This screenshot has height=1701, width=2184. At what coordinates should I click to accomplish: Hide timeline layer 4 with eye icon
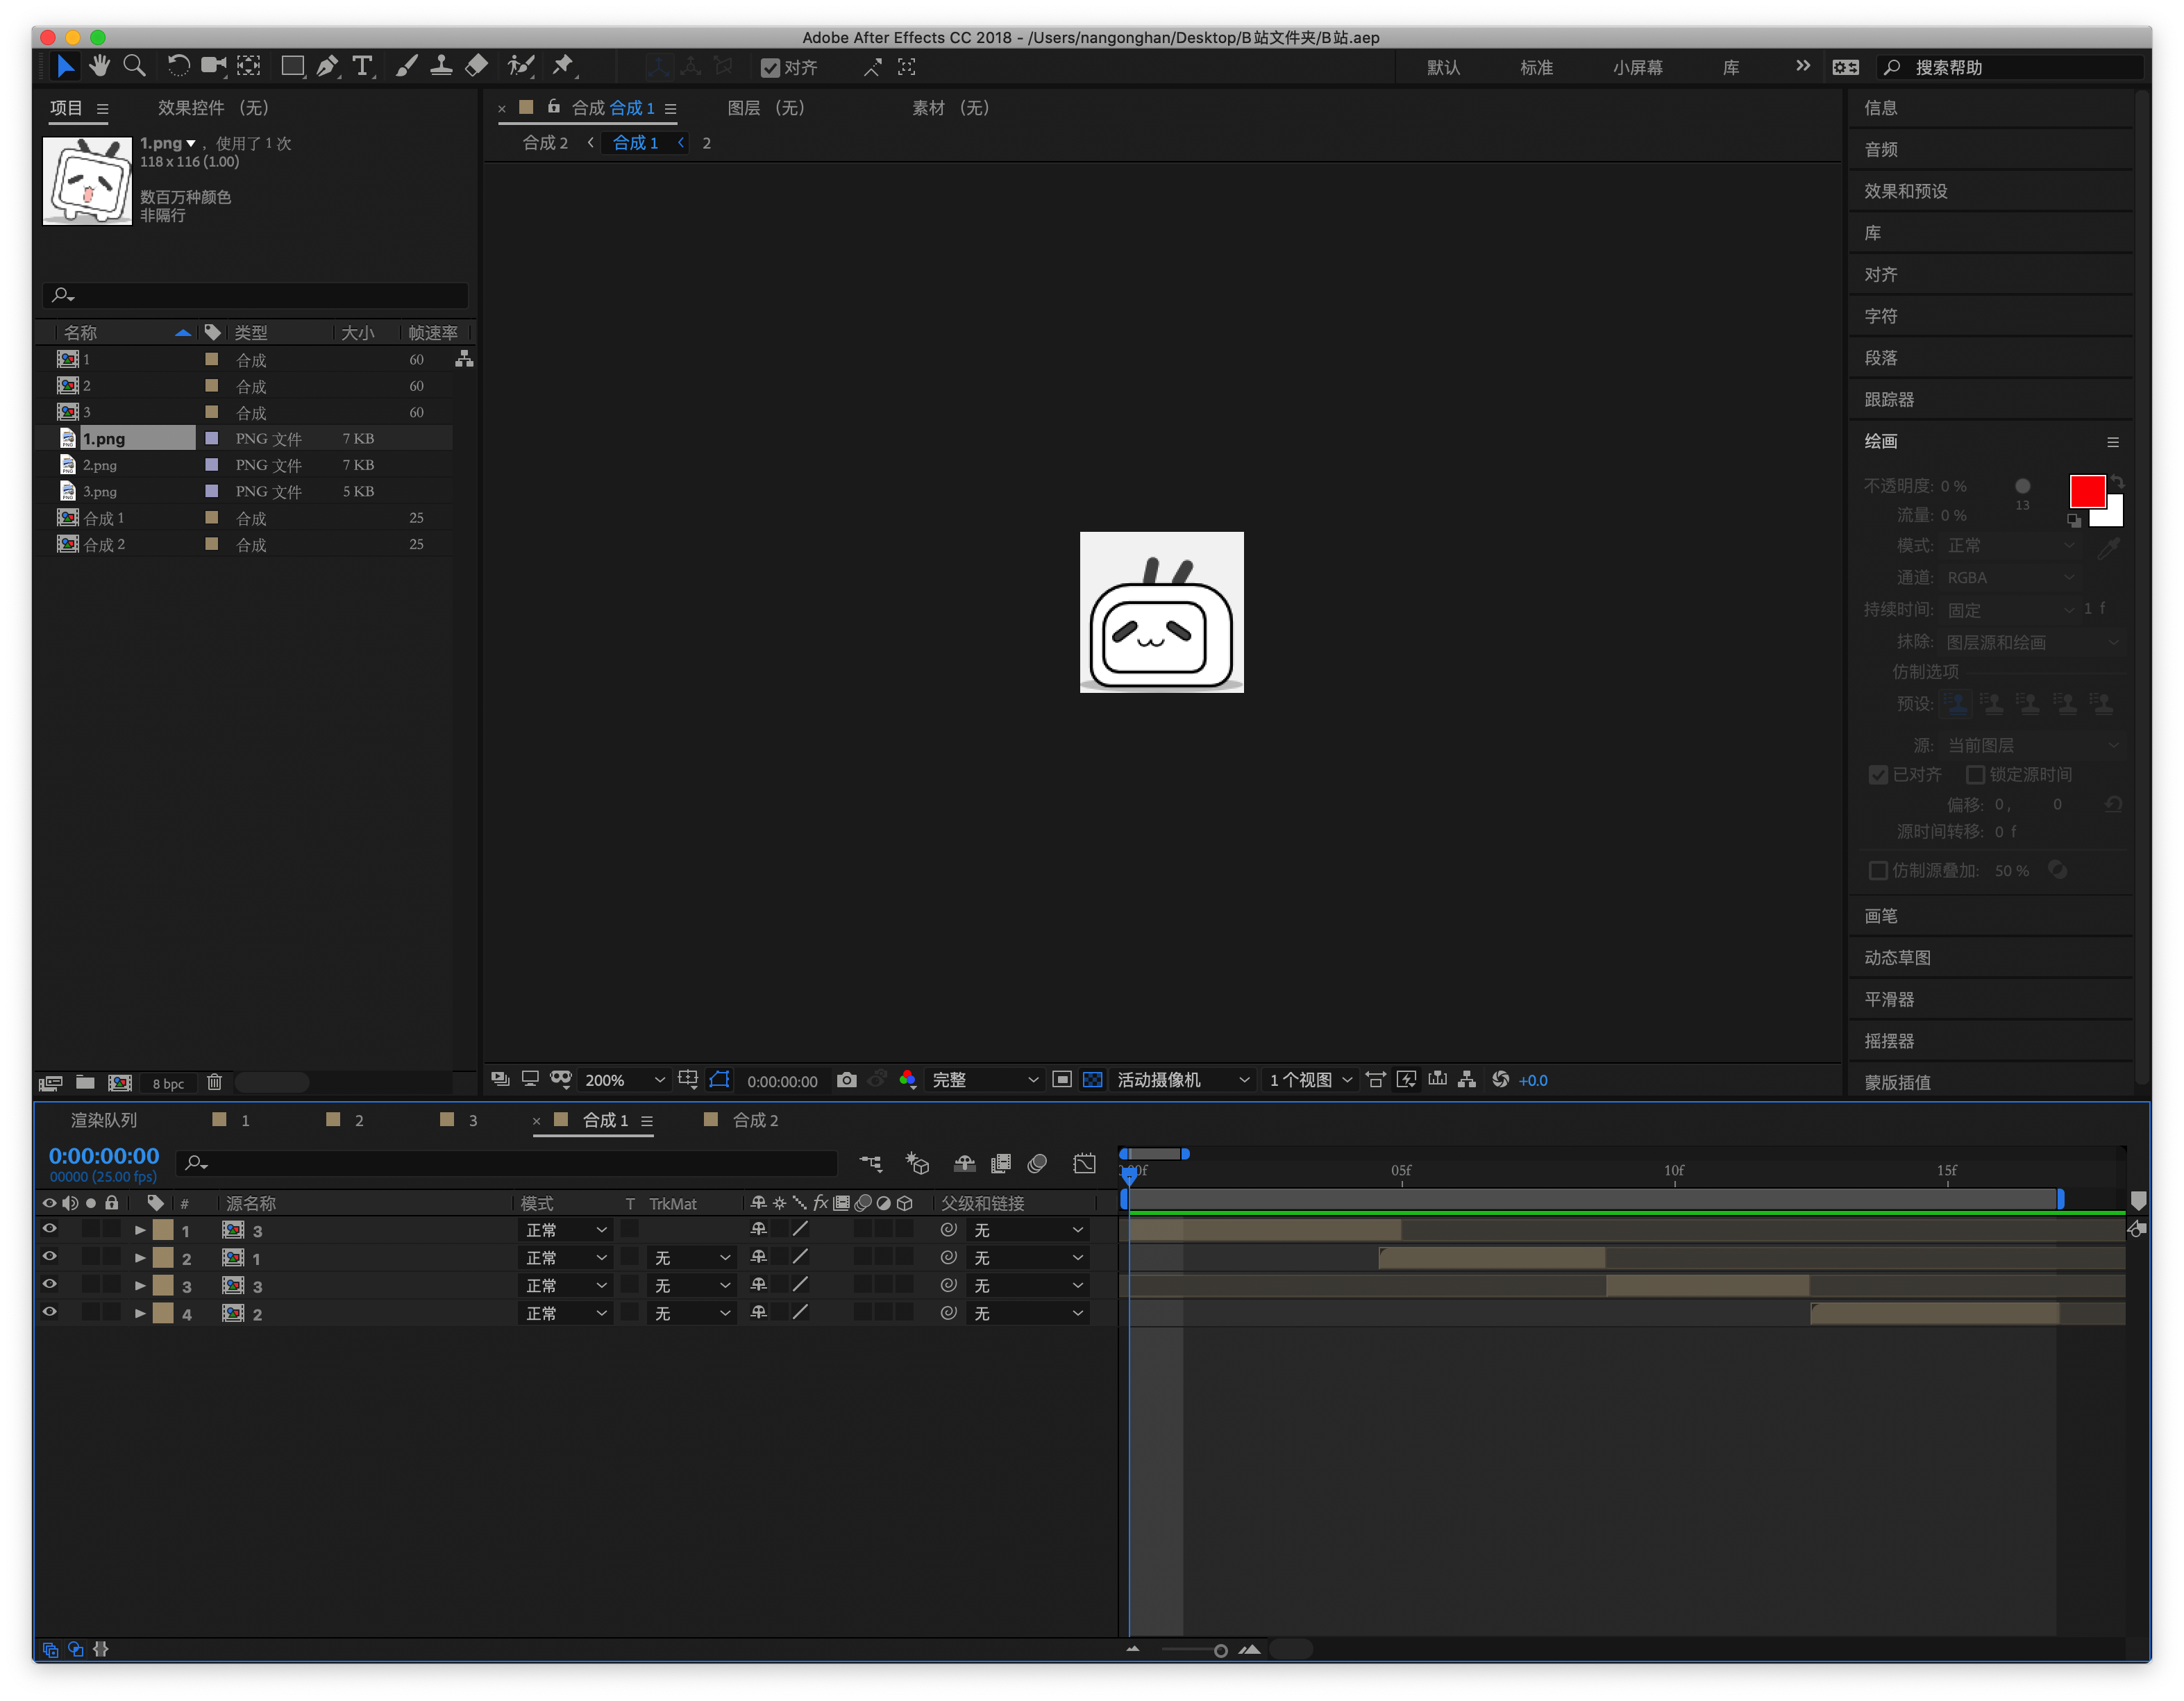tap(49, 1312)
